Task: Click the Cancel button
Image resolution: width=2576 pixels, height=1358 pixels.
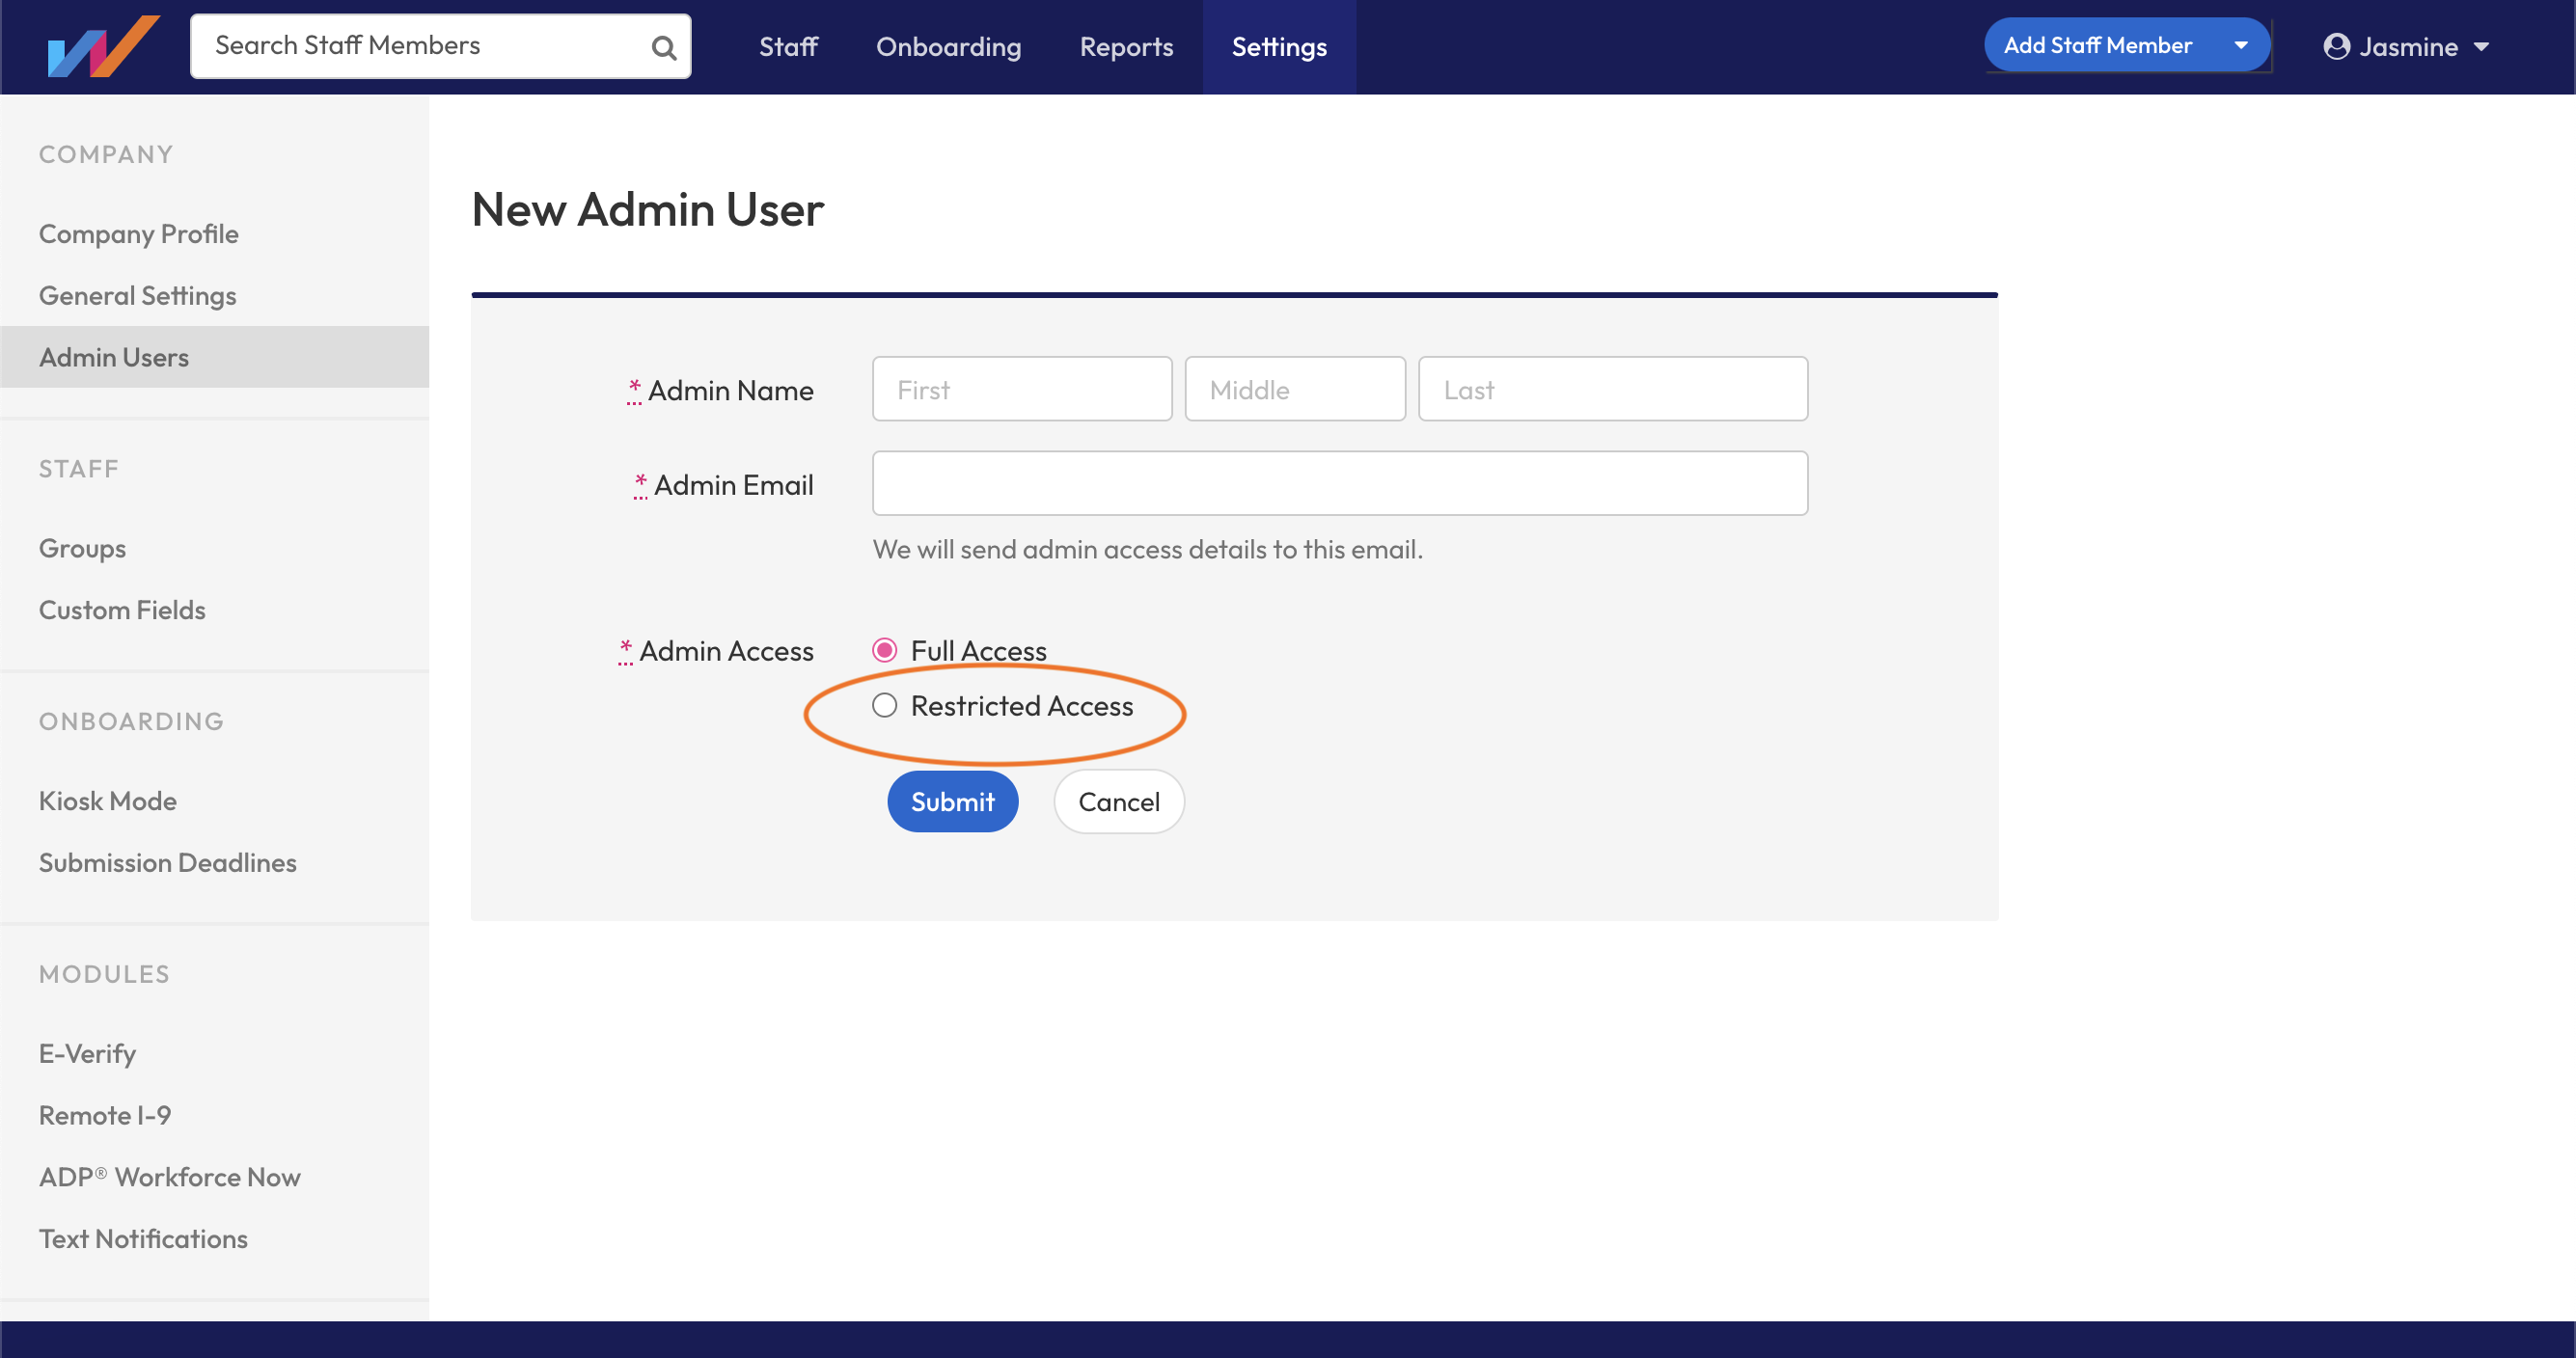Action: (x=1118, y=801)
